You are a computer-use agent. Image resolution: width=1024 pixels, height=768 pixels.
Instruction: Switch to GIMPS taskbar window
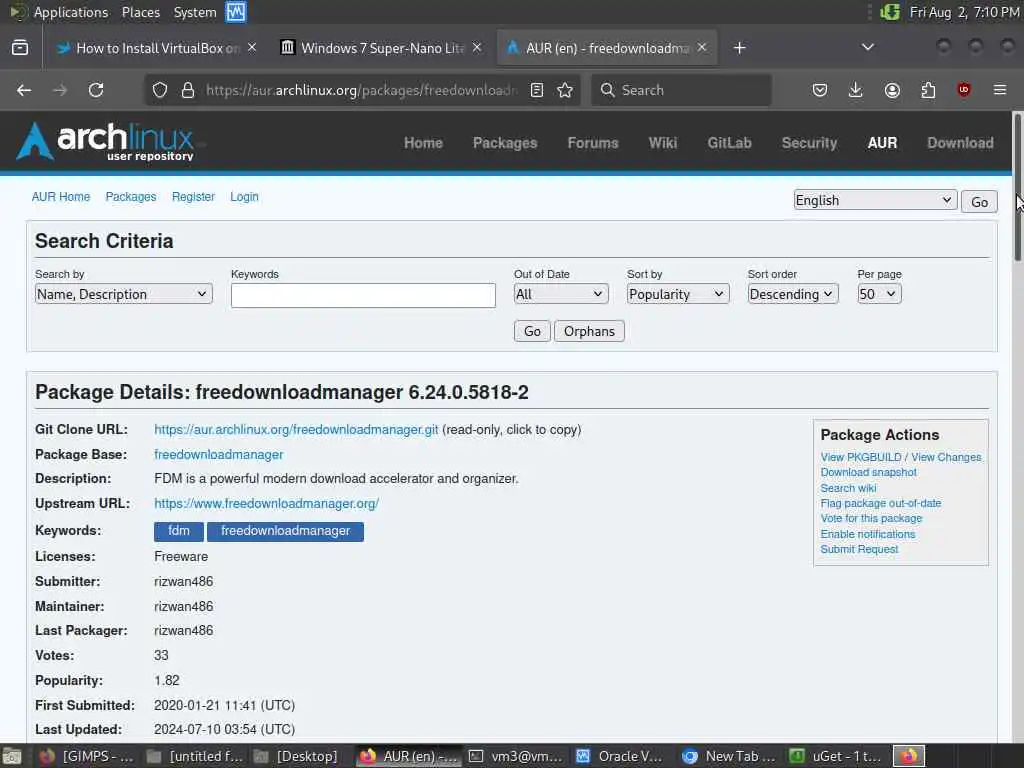(87, 756)
